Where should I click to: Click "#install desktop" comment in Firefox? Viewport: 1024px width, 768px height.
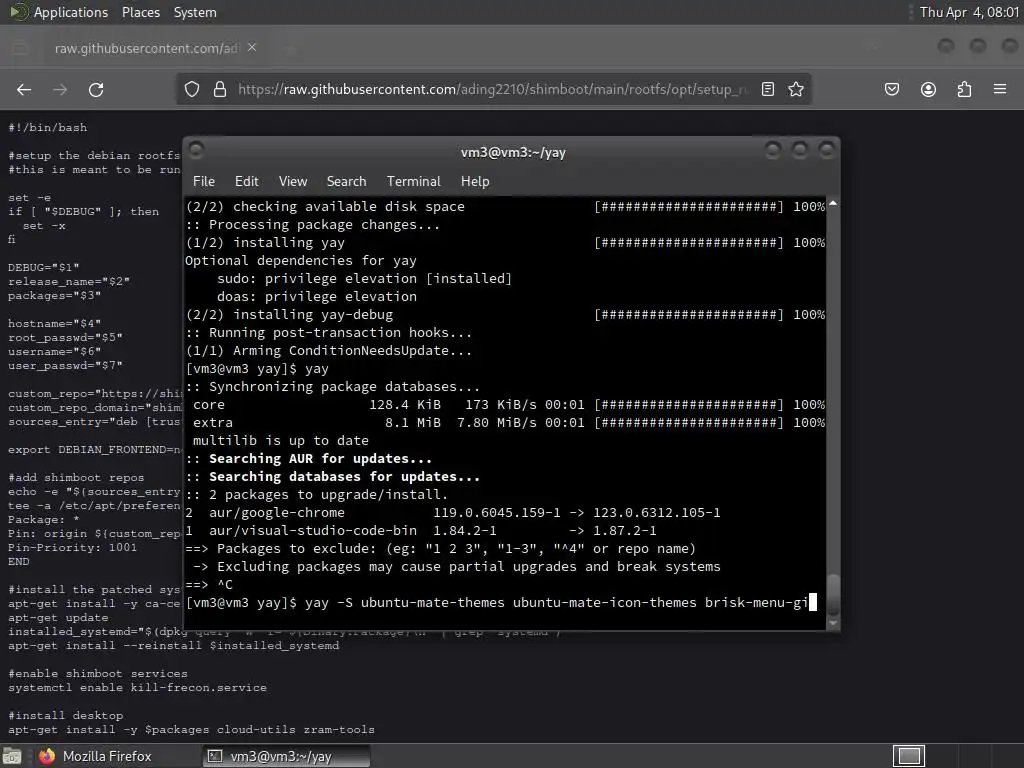65,715
